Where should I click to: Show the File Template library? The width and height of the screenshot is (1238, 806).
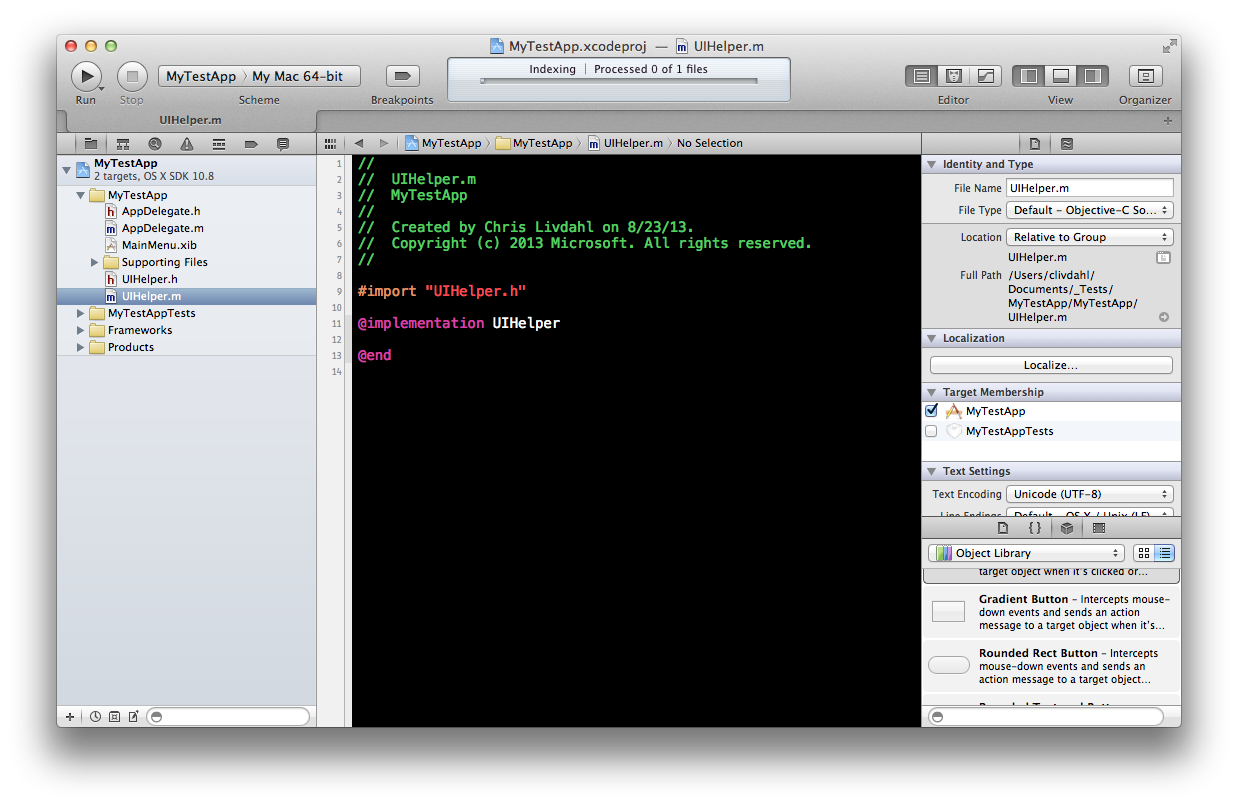click(1003, 527)
